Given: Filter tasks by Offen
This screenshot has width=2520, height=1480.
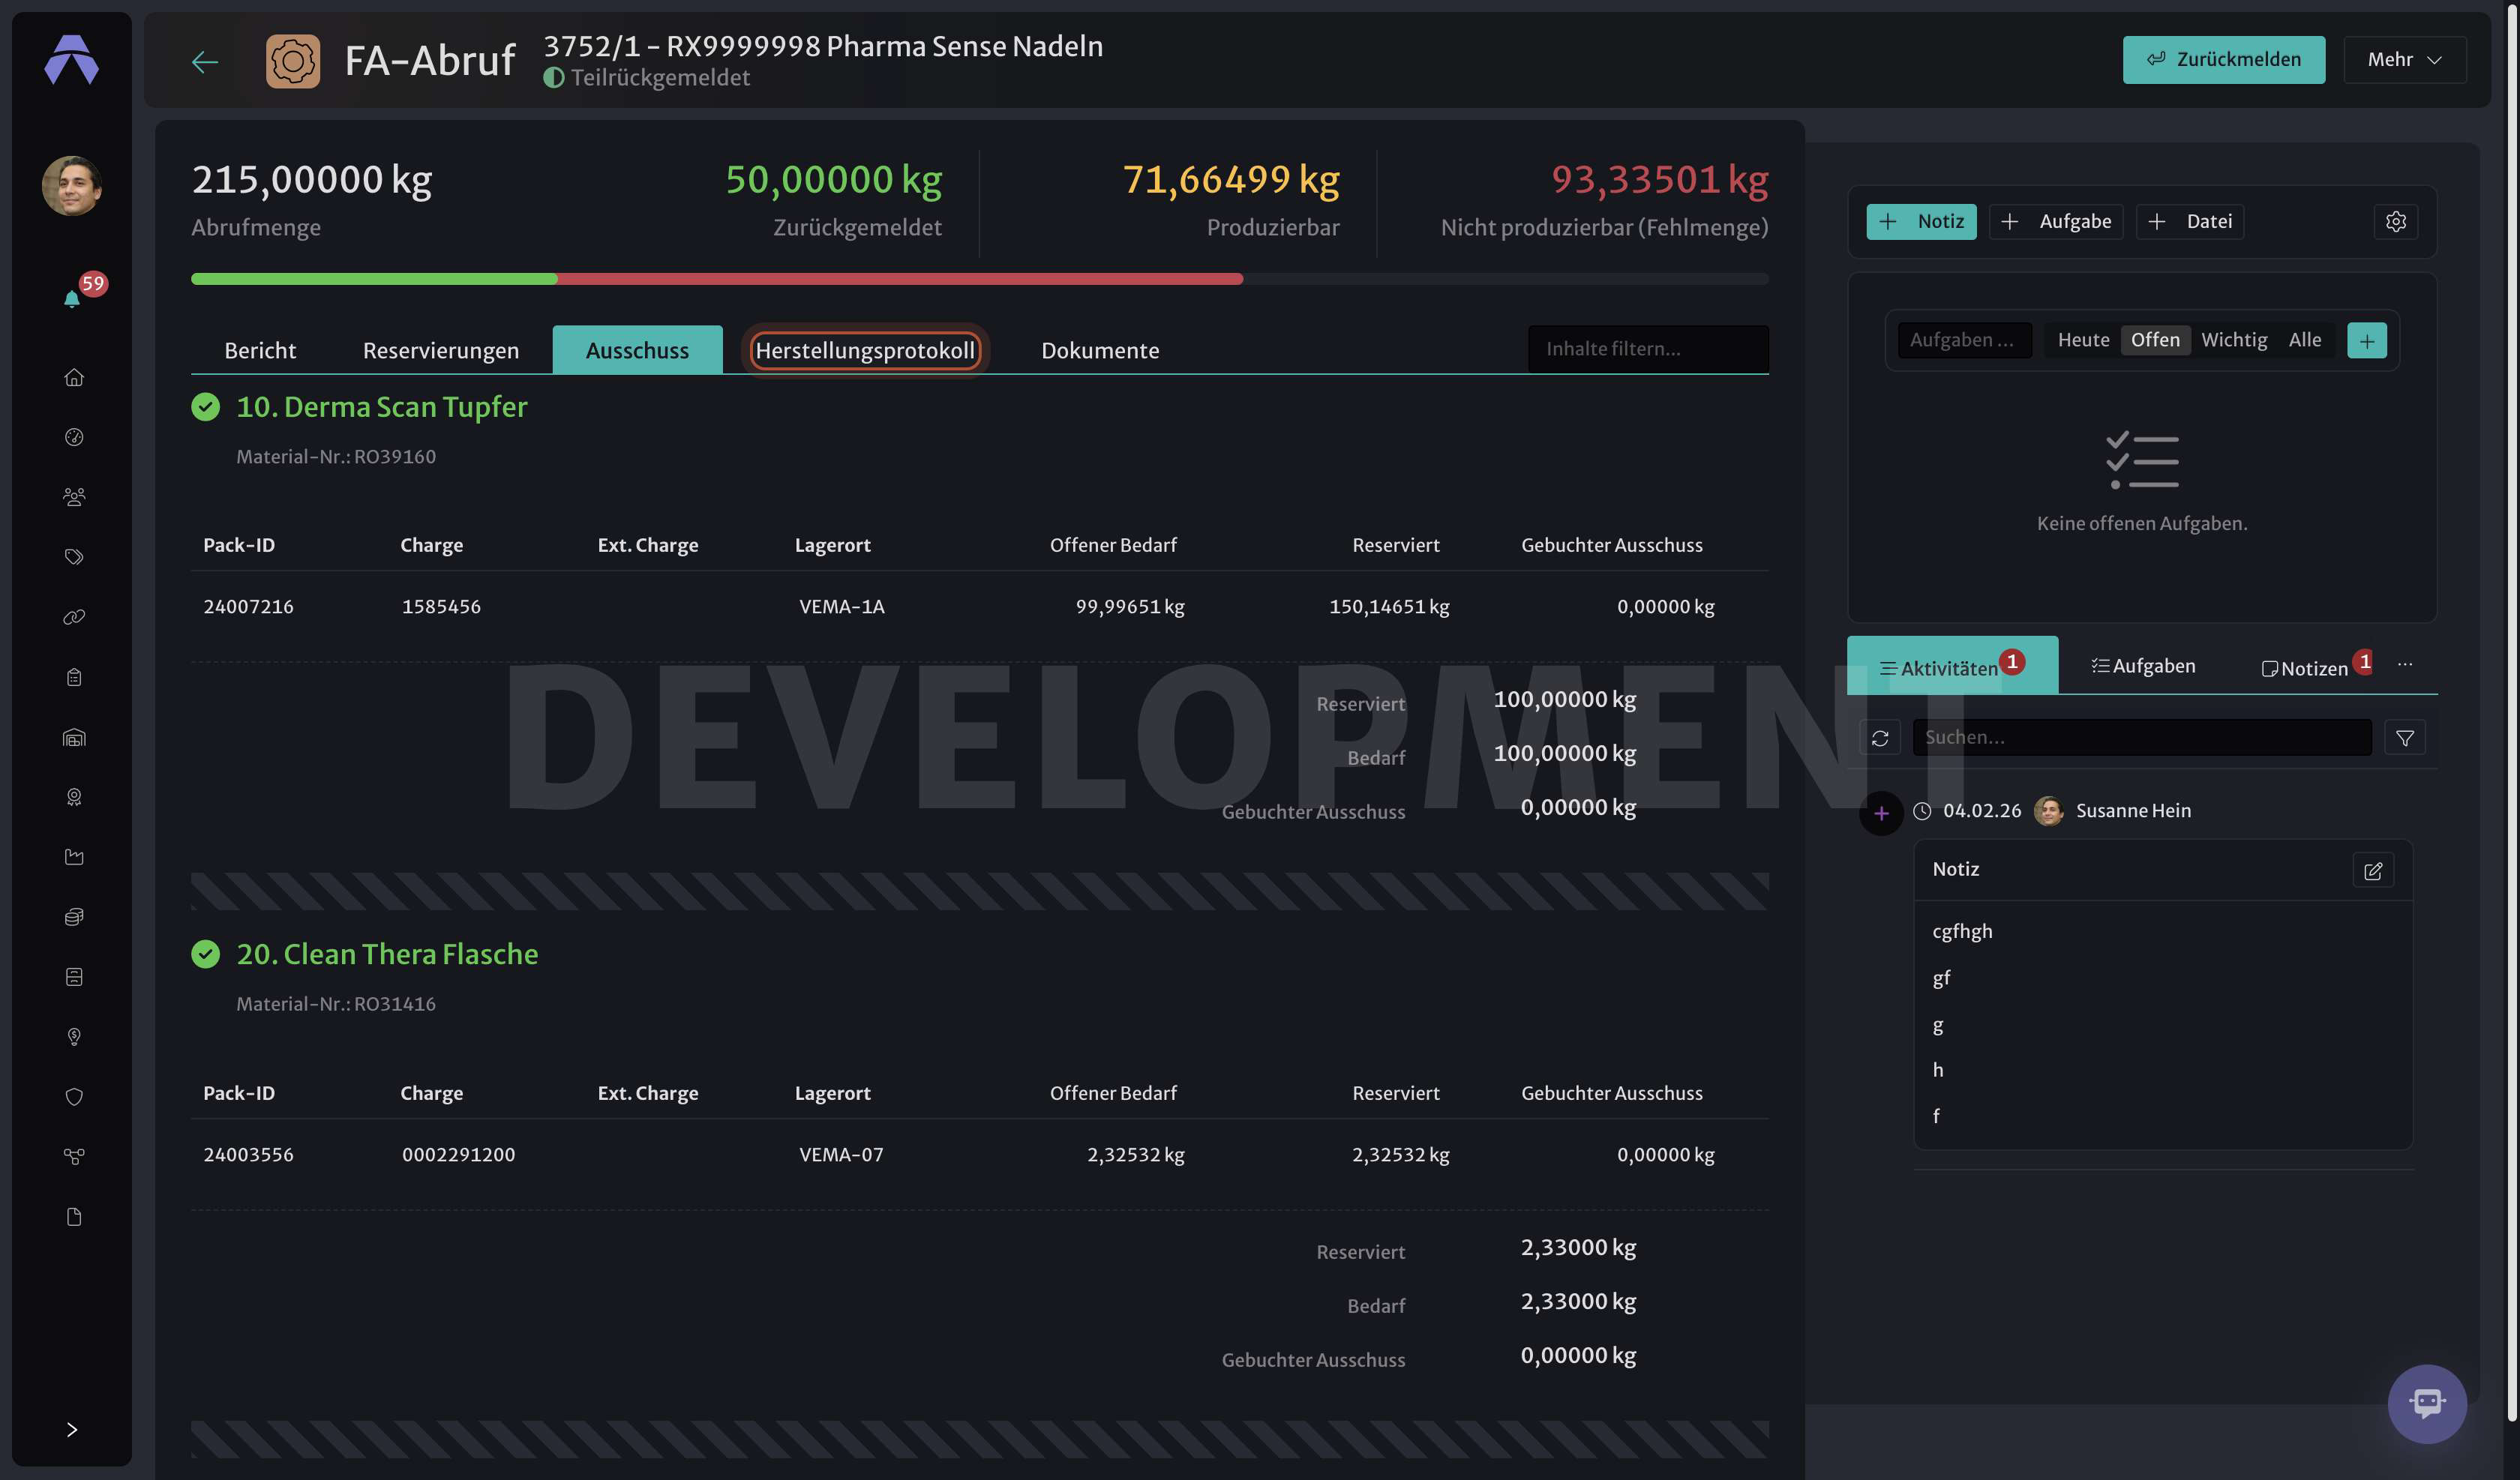Looking at the screenshot, I should pos(2155,340).
